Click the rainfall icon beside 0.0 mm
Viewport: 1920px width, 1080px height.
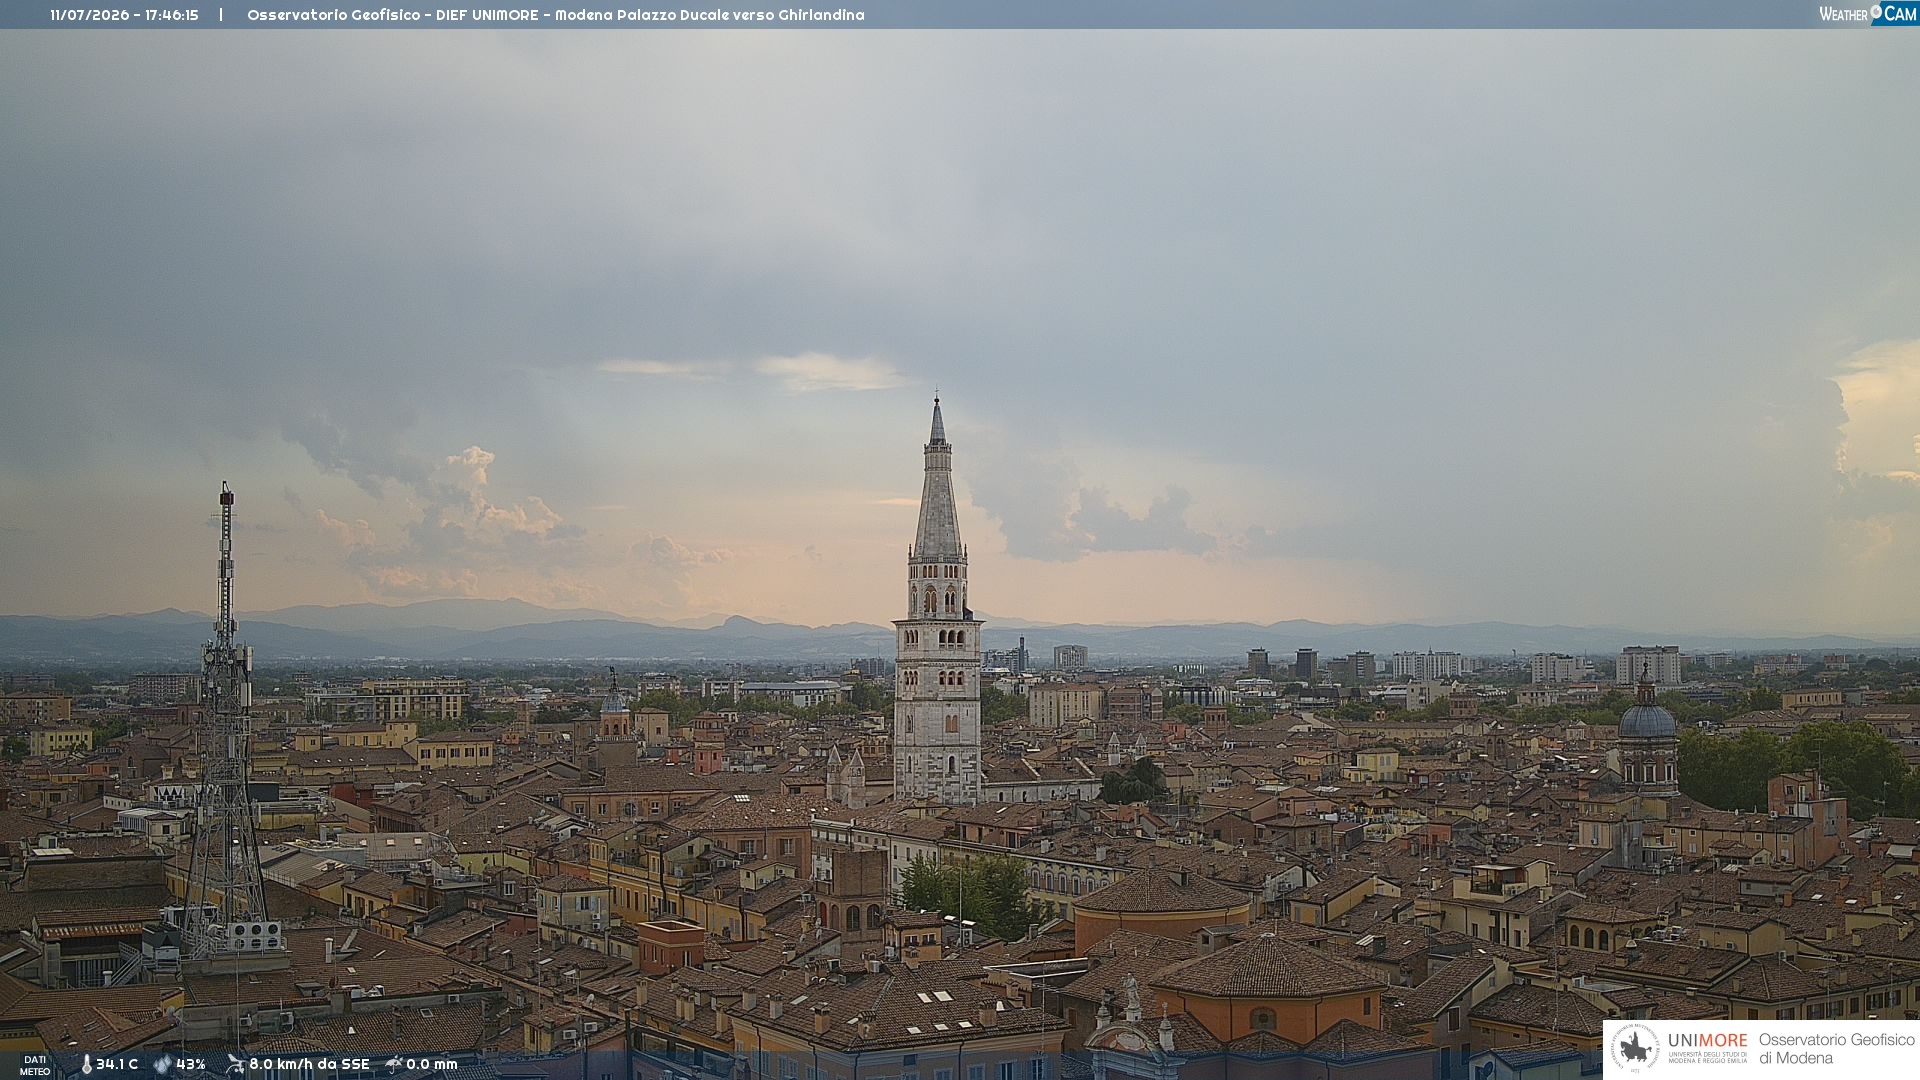[394, 1064]
